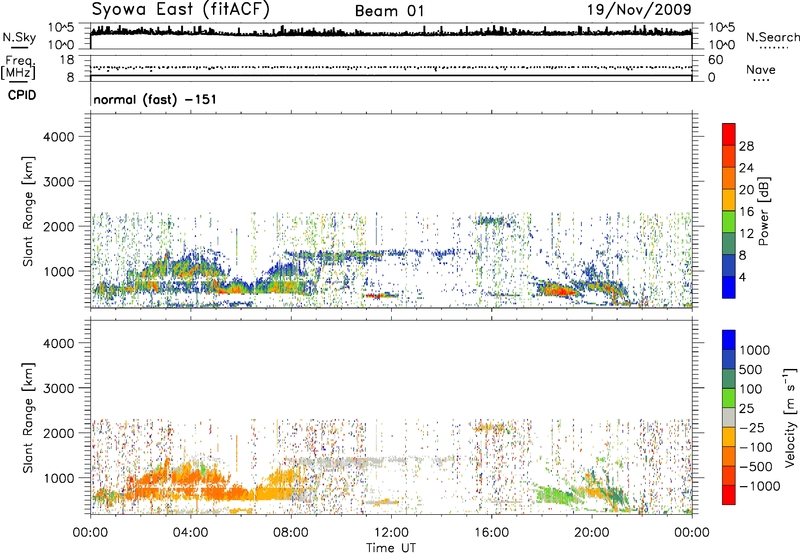Click the 'N.Sky' legend label
The width and height of the screenshot is (800, 554).
(x=19, y=37)
